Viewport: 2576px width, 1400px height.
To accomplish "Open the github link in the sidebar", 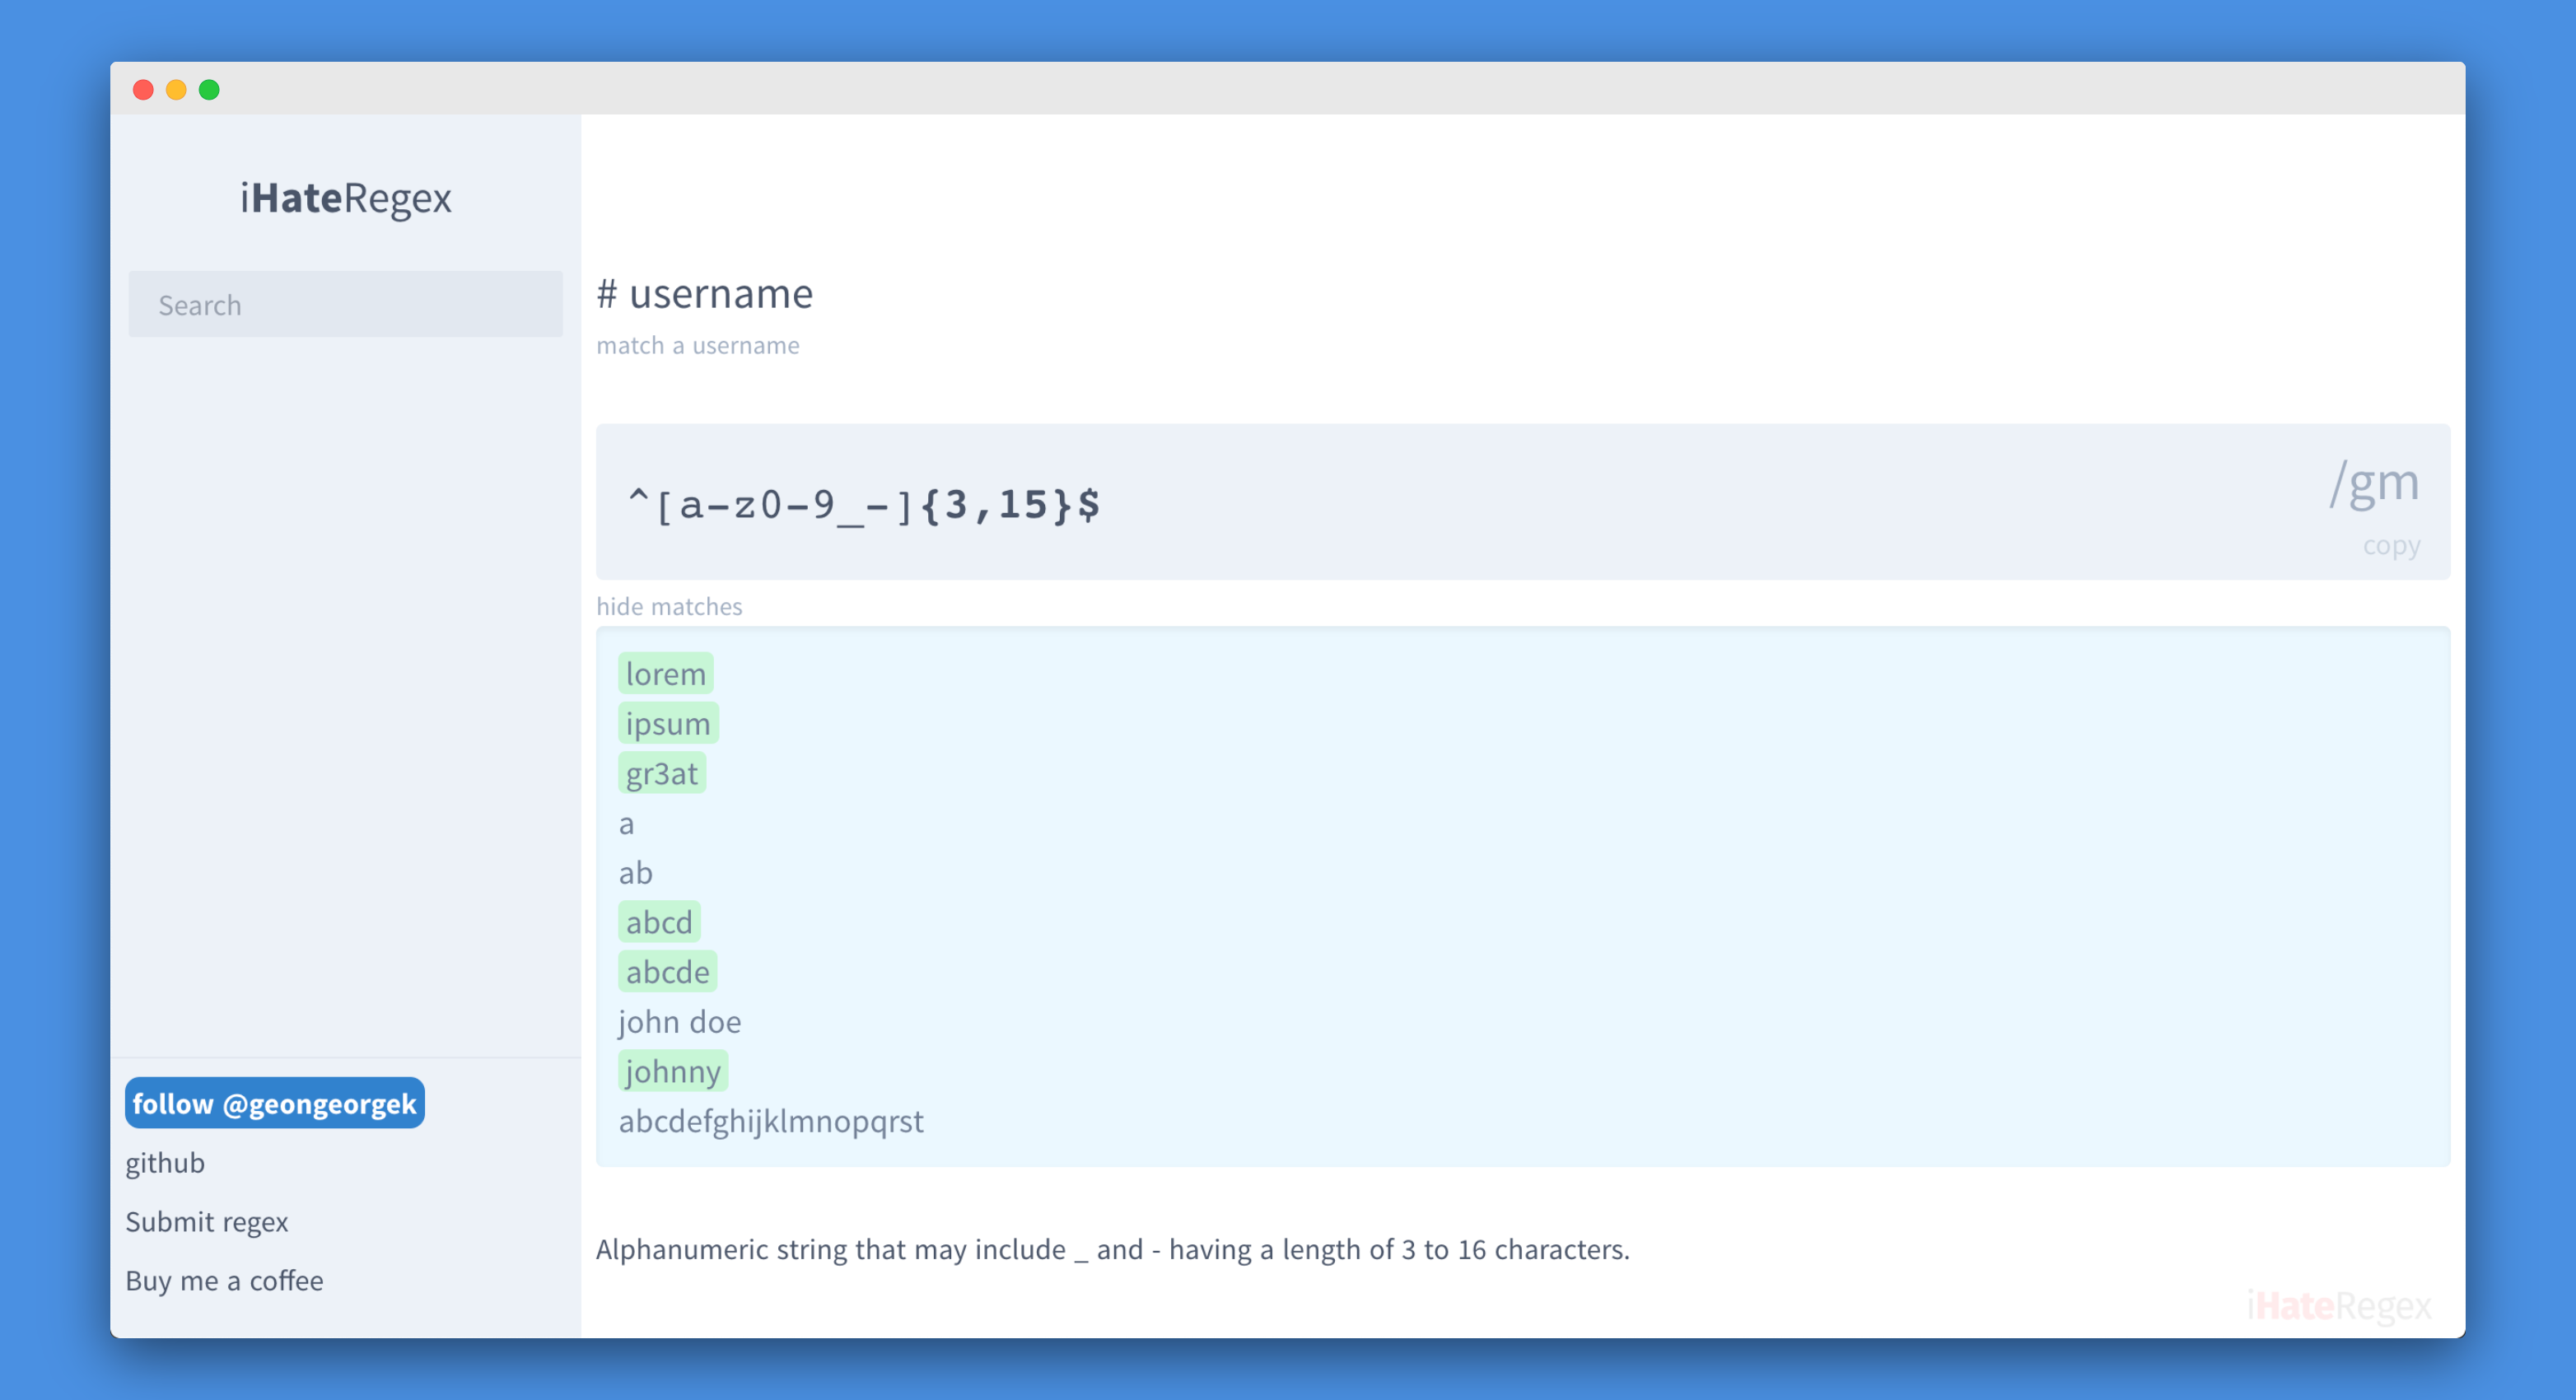I will coord(165,1163).
